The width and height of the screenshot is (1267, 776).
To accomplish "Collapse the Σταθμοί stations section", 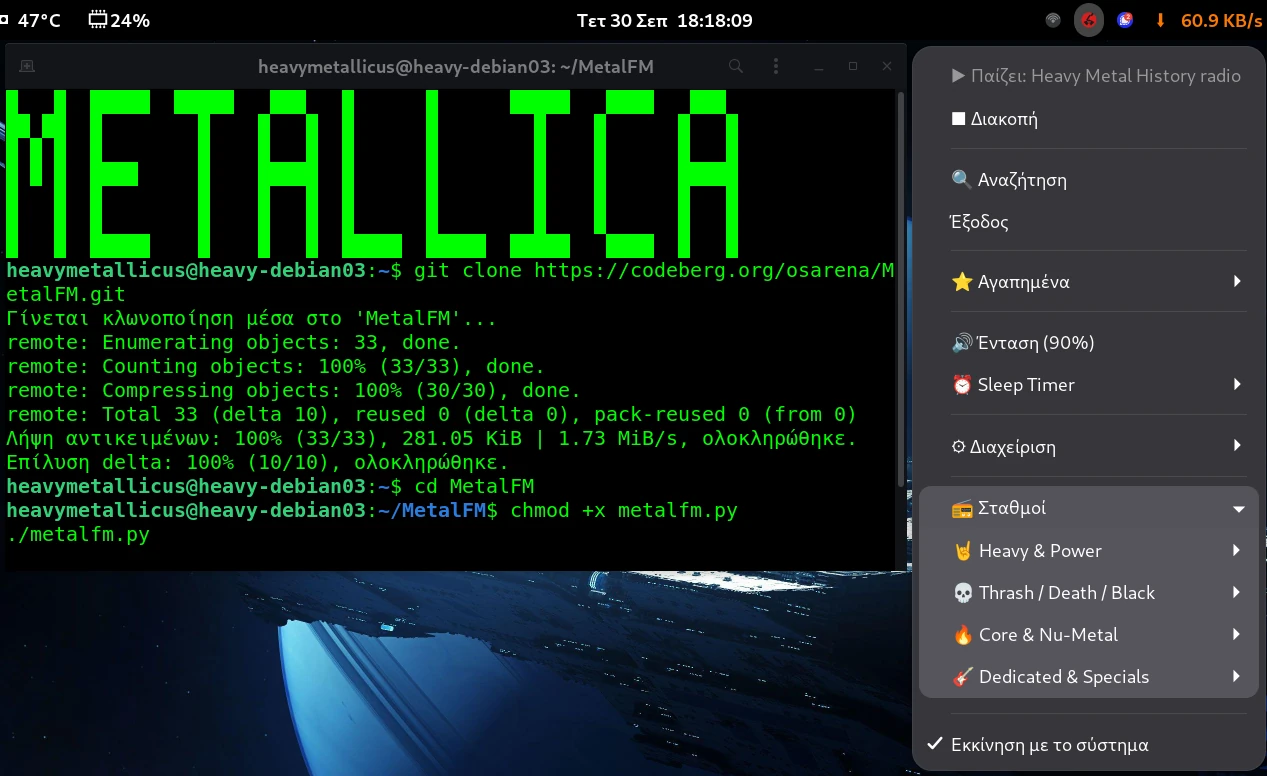I will tap(1089, 508).
